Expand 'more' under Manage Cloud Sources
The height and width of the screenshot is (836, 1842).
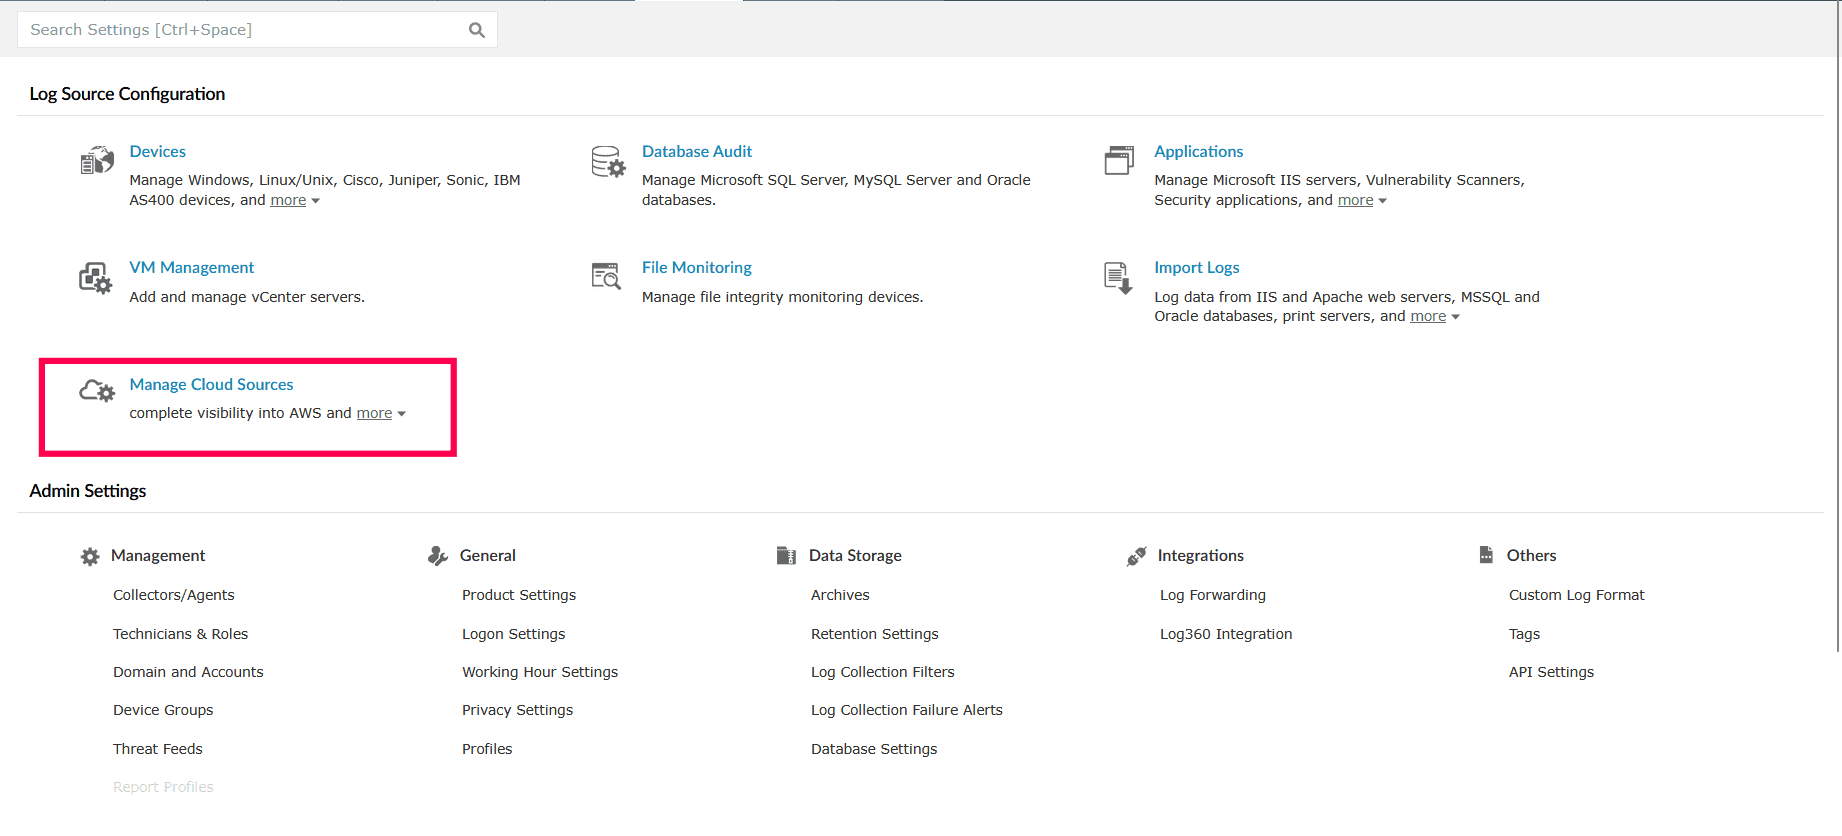click(381, 414)
